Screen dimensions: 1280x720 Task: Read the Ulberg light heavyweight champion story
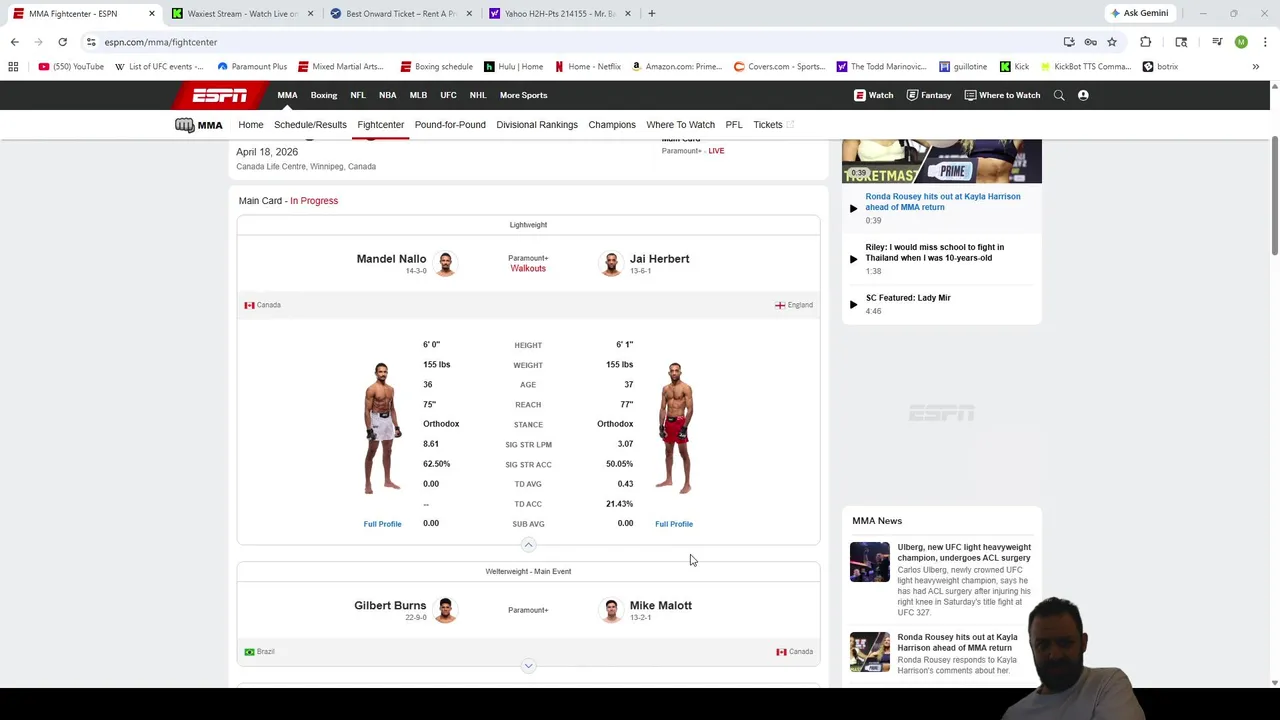point(964,552)
